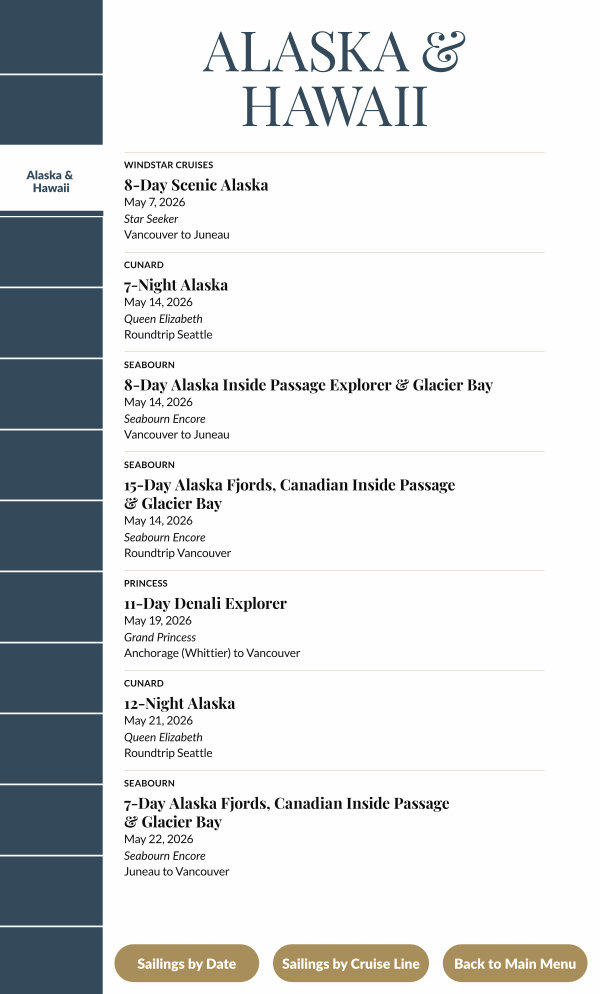The height and width of the screenshot is (994, 600).
Task: Click the Sailings by Date button
Action: 187,964
